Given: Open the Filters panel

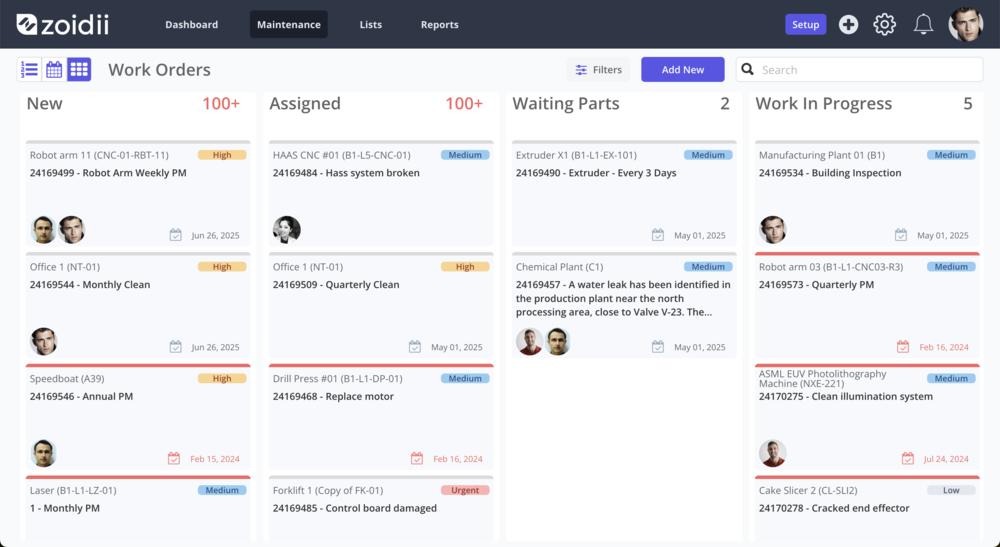Looking at the screenshot, I should tap(598, 69).
